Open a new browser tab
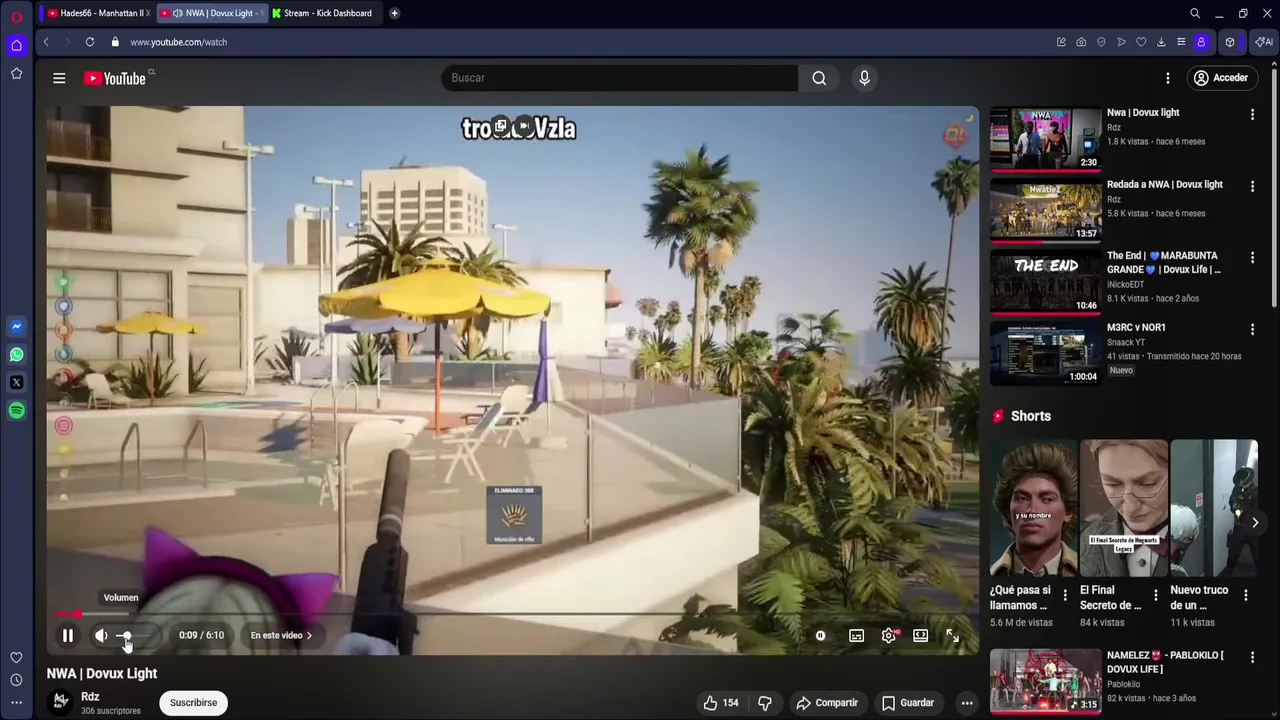Image resolution: width=1280 pixels, height=720 pixels. [394, 13]
